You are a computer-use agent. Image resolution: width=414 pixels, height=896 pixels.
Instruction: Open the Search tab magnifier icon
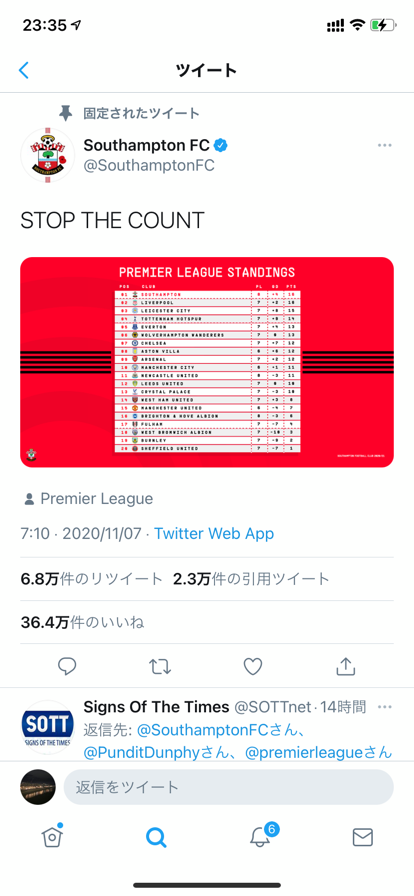[x=156, y=837]
